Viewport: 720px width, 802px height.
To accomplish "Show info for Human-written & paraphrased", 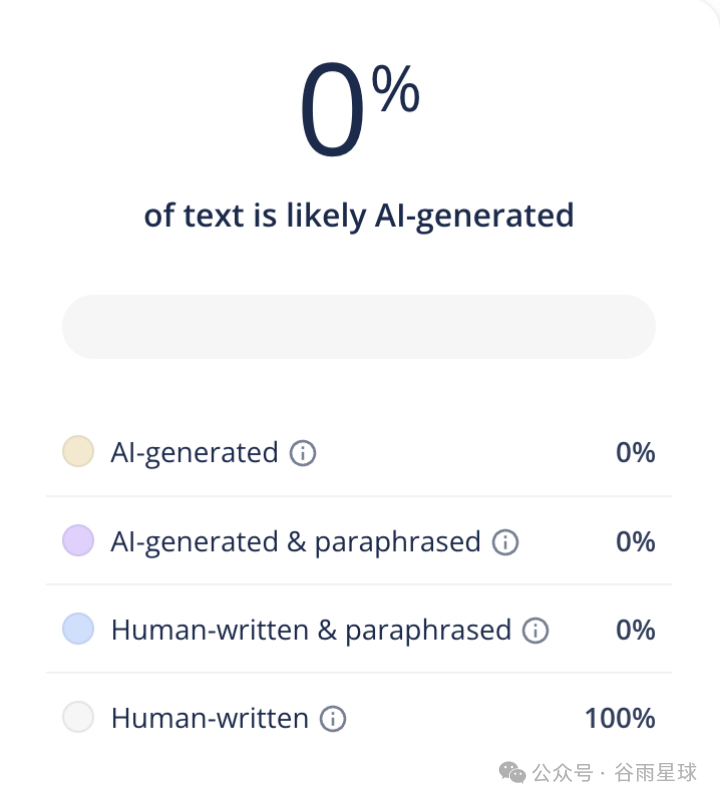I will pos(535,630).
